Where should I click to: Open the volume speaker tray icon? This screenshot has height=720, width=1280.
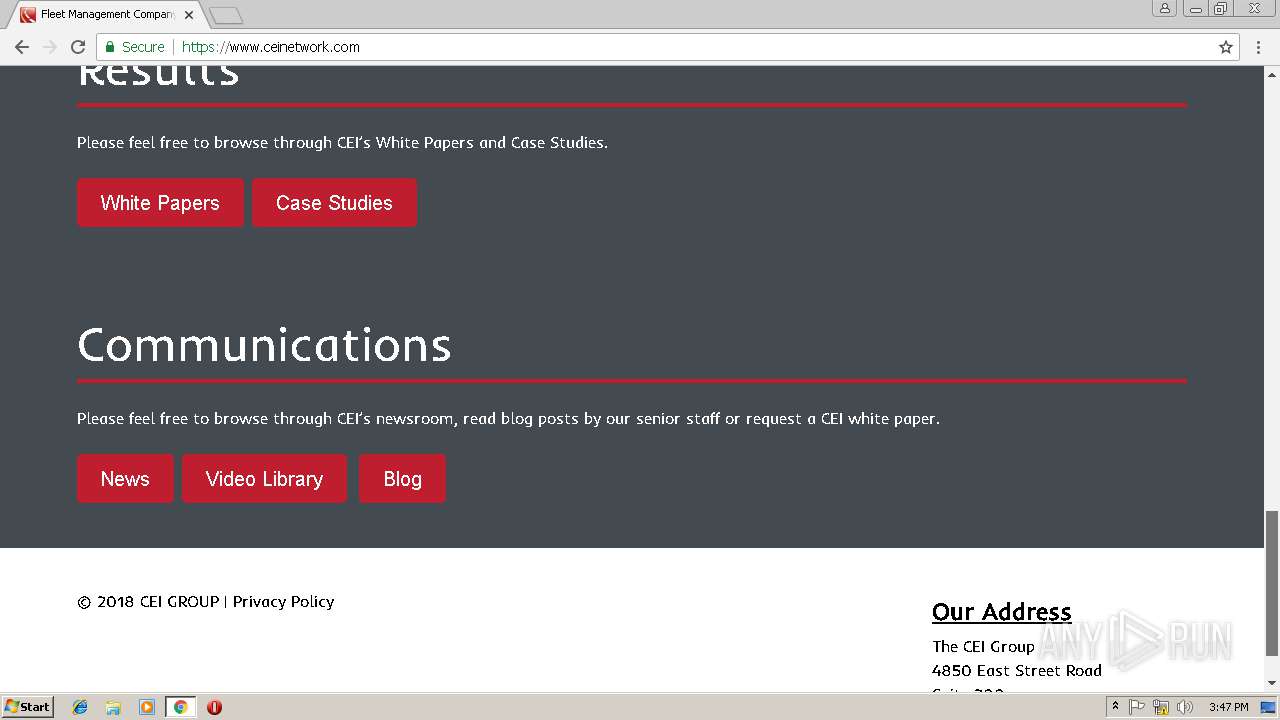coord(1185,707)
